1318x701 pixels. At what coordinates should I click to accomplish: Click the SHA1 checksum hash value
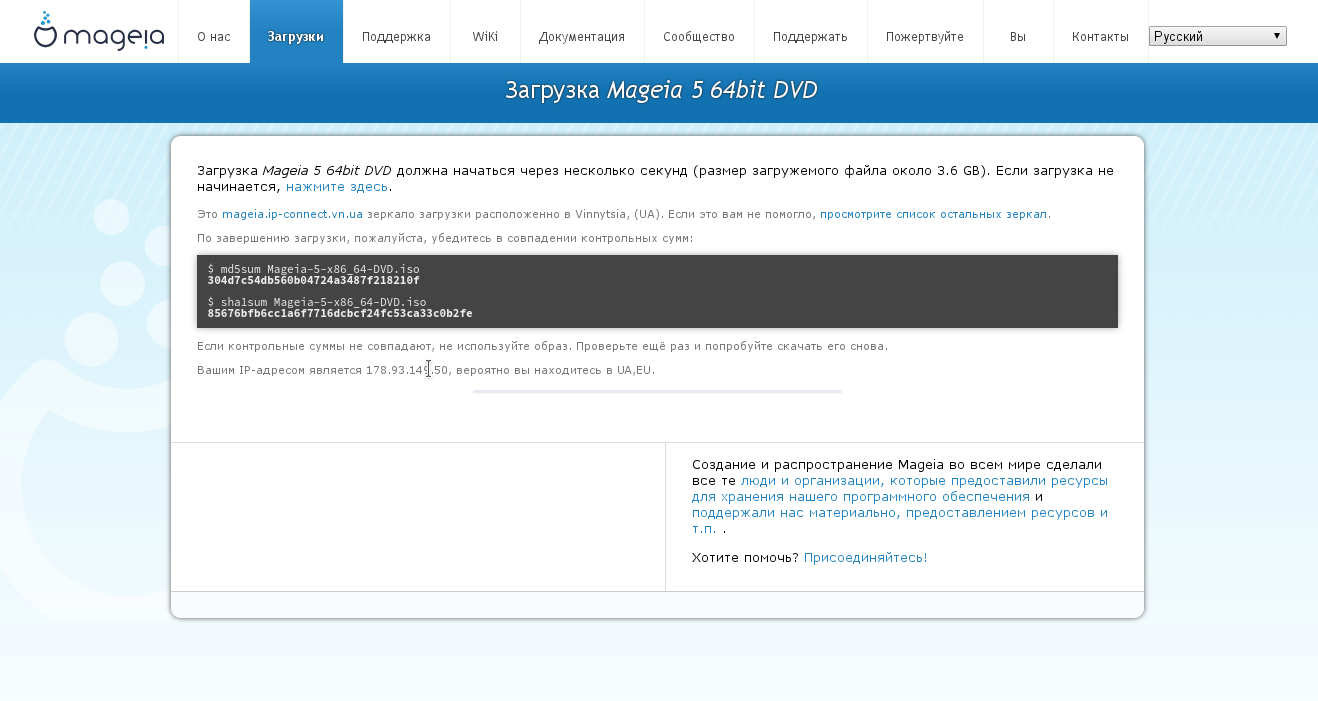(340, 313)
